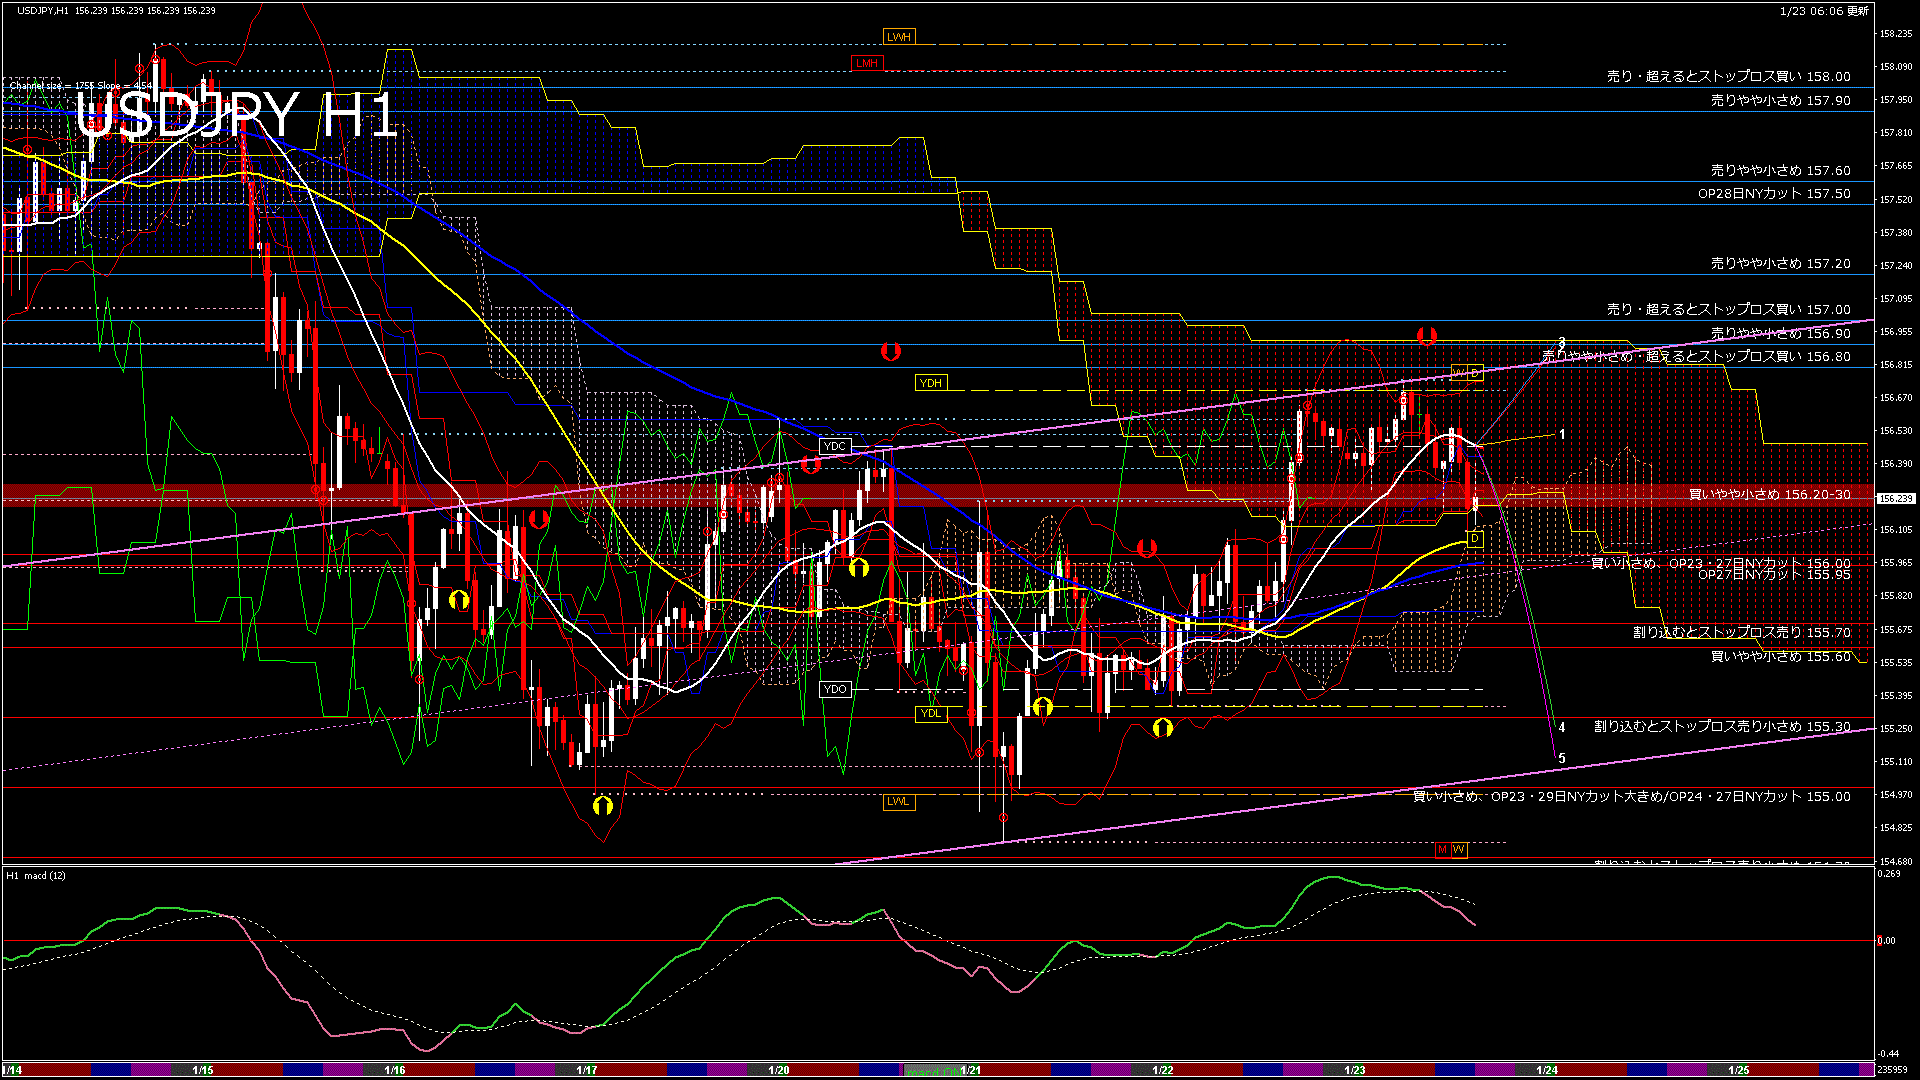Click the 1/16 date on time axis

tap(394, 1070)
